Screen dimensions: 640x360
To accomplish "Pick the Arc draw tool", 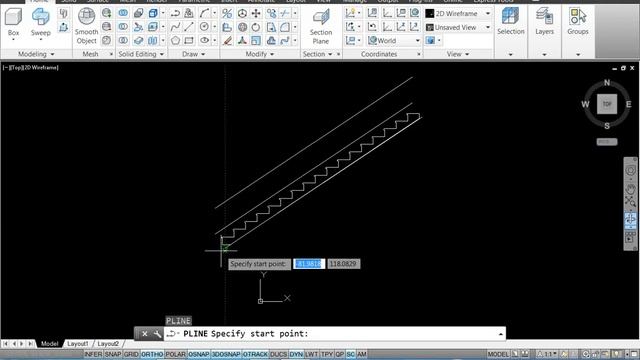I will 204,13.
